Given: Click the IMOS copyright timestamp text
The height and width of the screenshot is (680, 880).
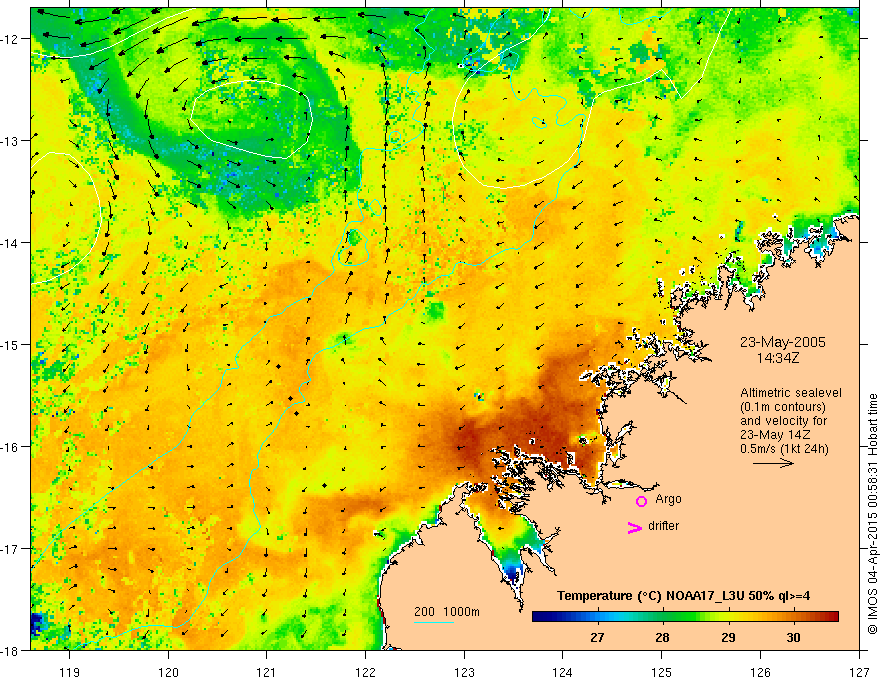Looking at the screenshot, I should pyautogui.click(x=872, y=514).
